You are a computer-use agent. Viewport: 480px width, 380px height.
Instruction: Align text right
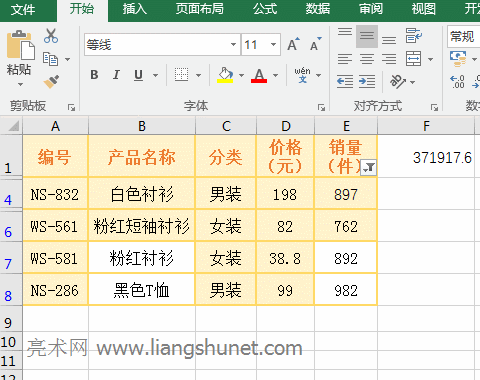(x=389, y=59)
